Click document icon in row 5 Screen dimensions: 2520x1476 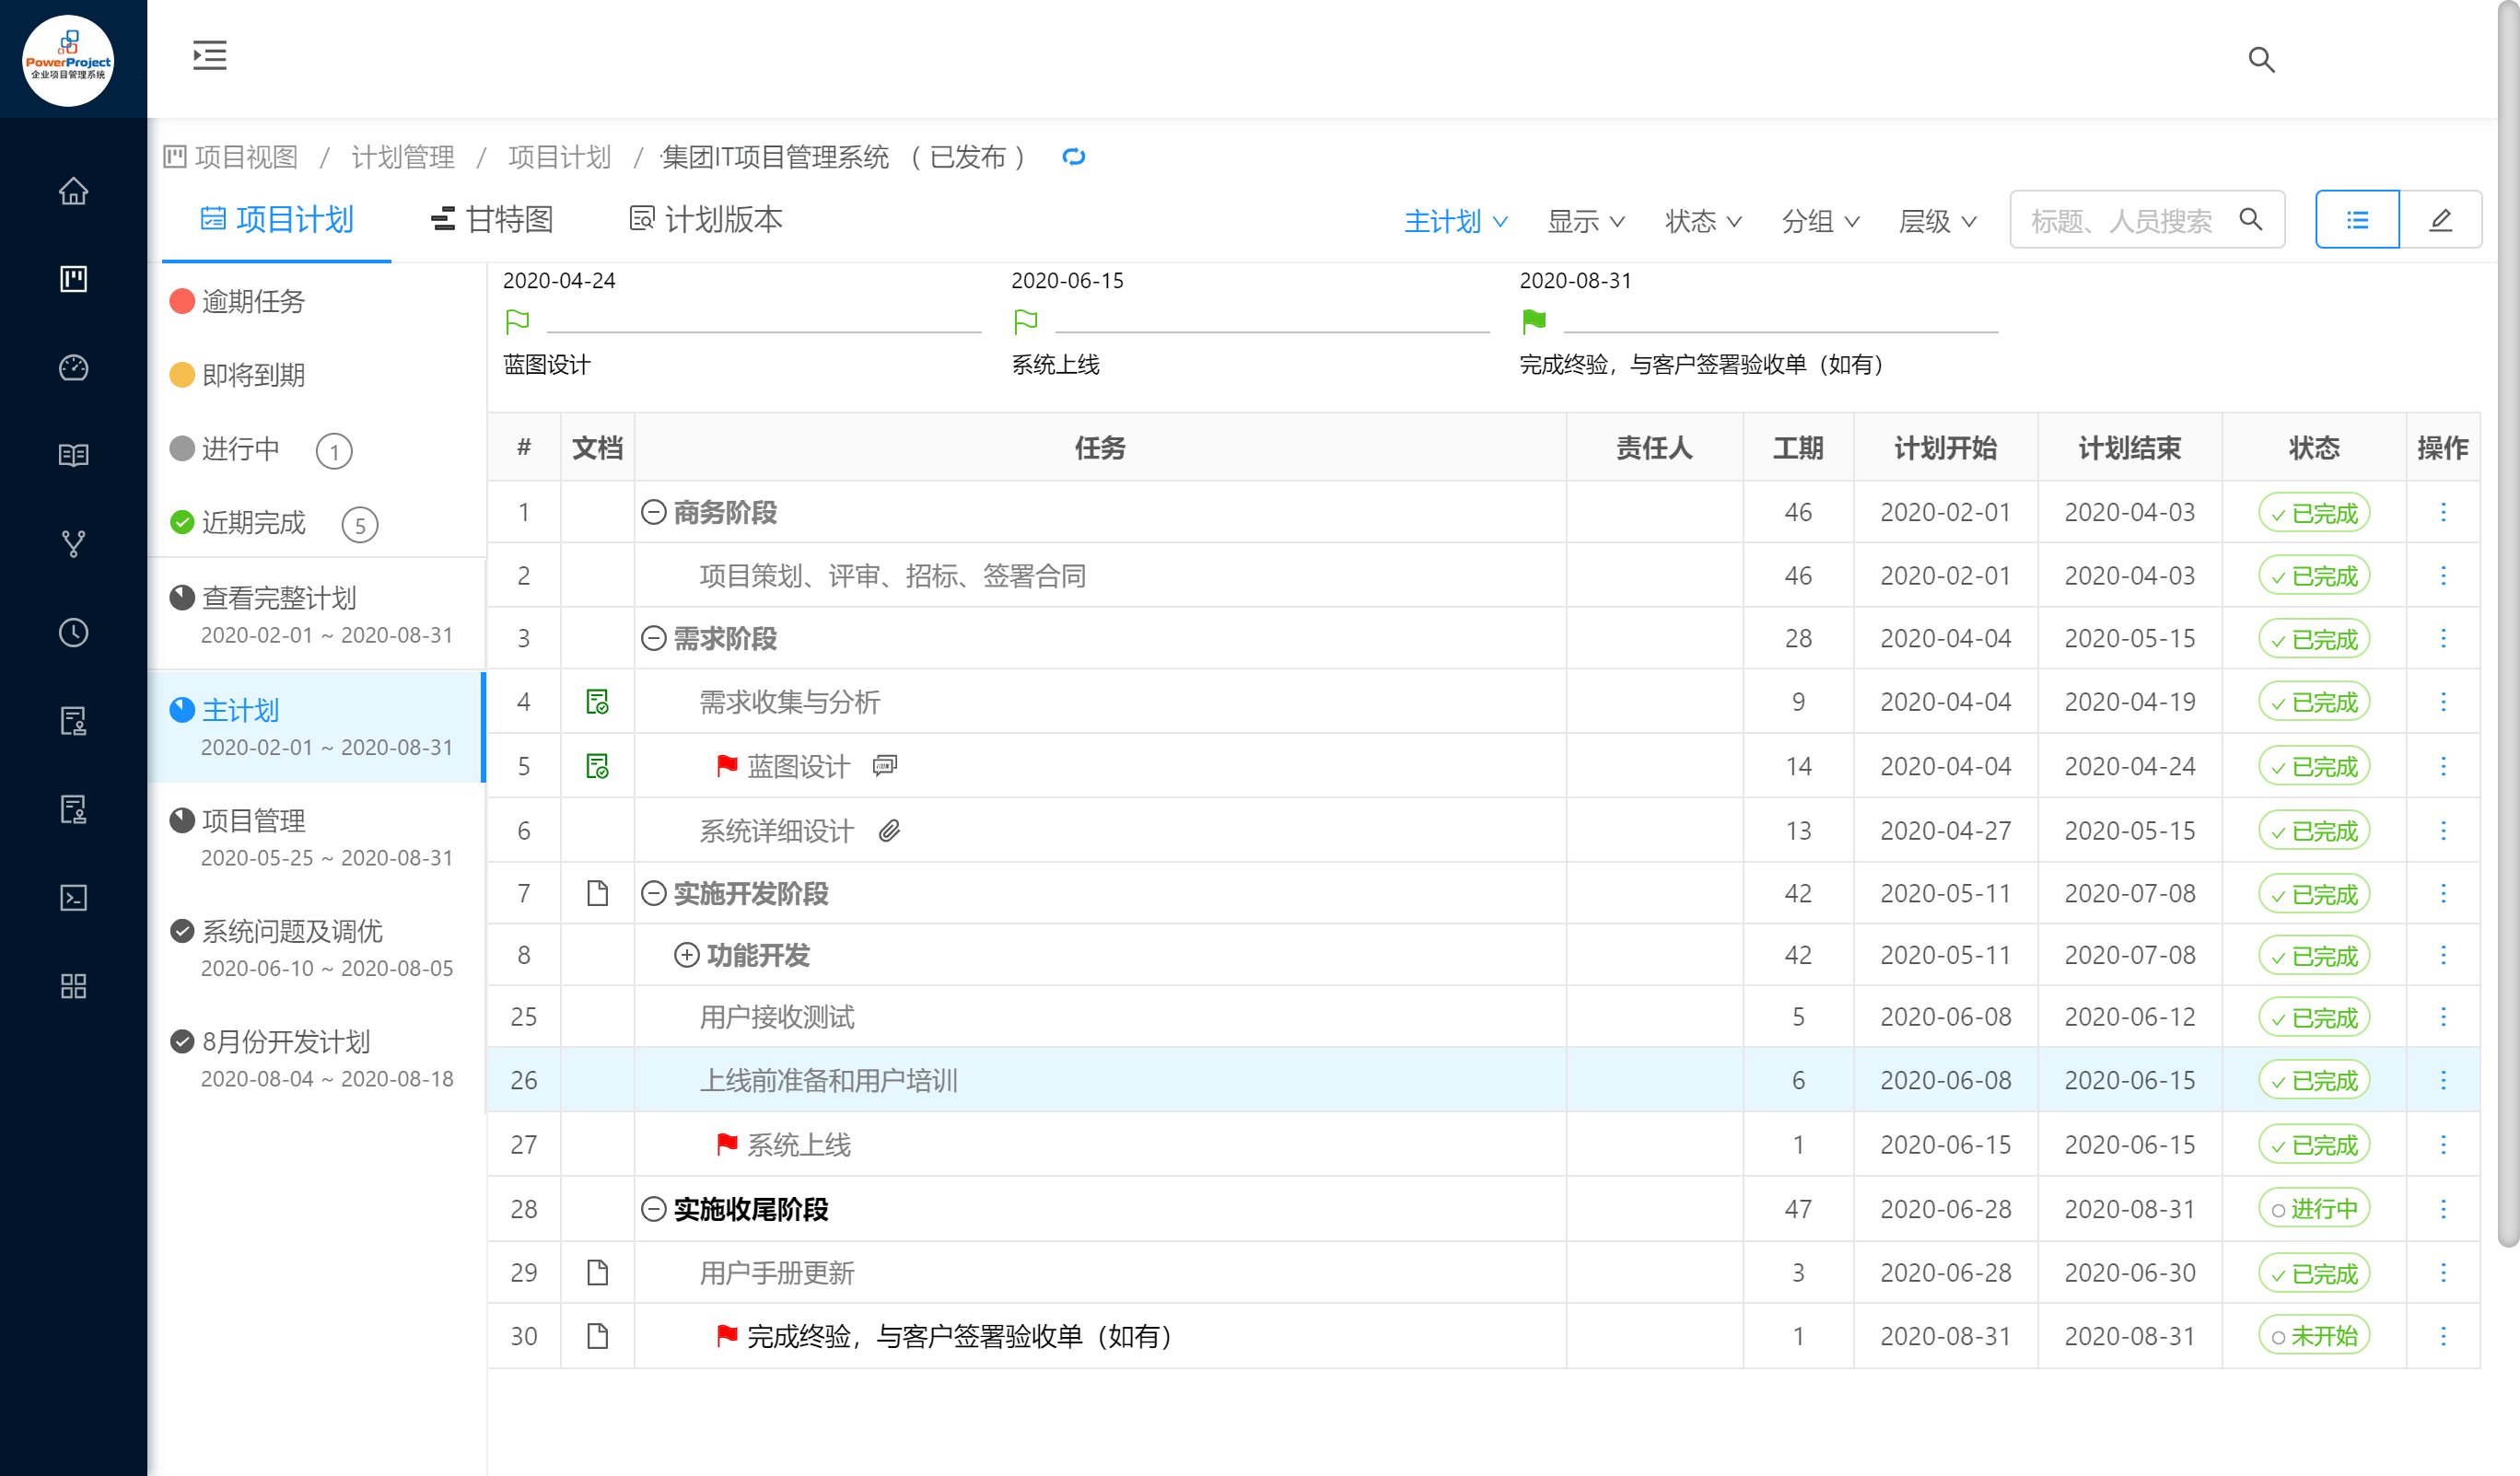[597, 766]
